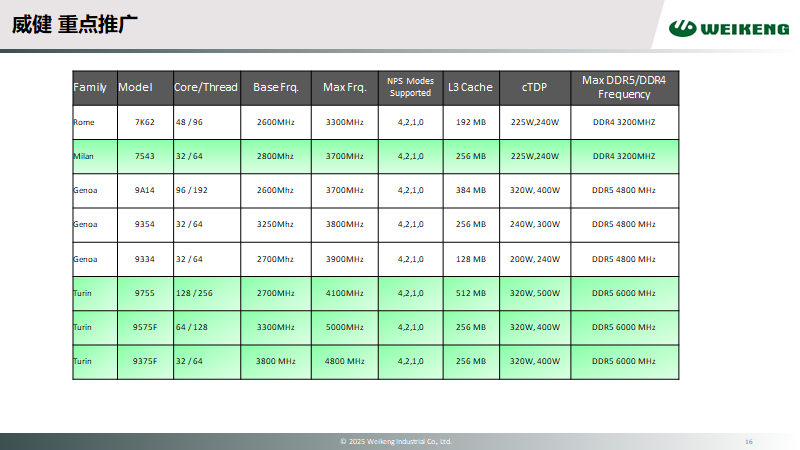Click slide page number 16

(x=748, y=442)
